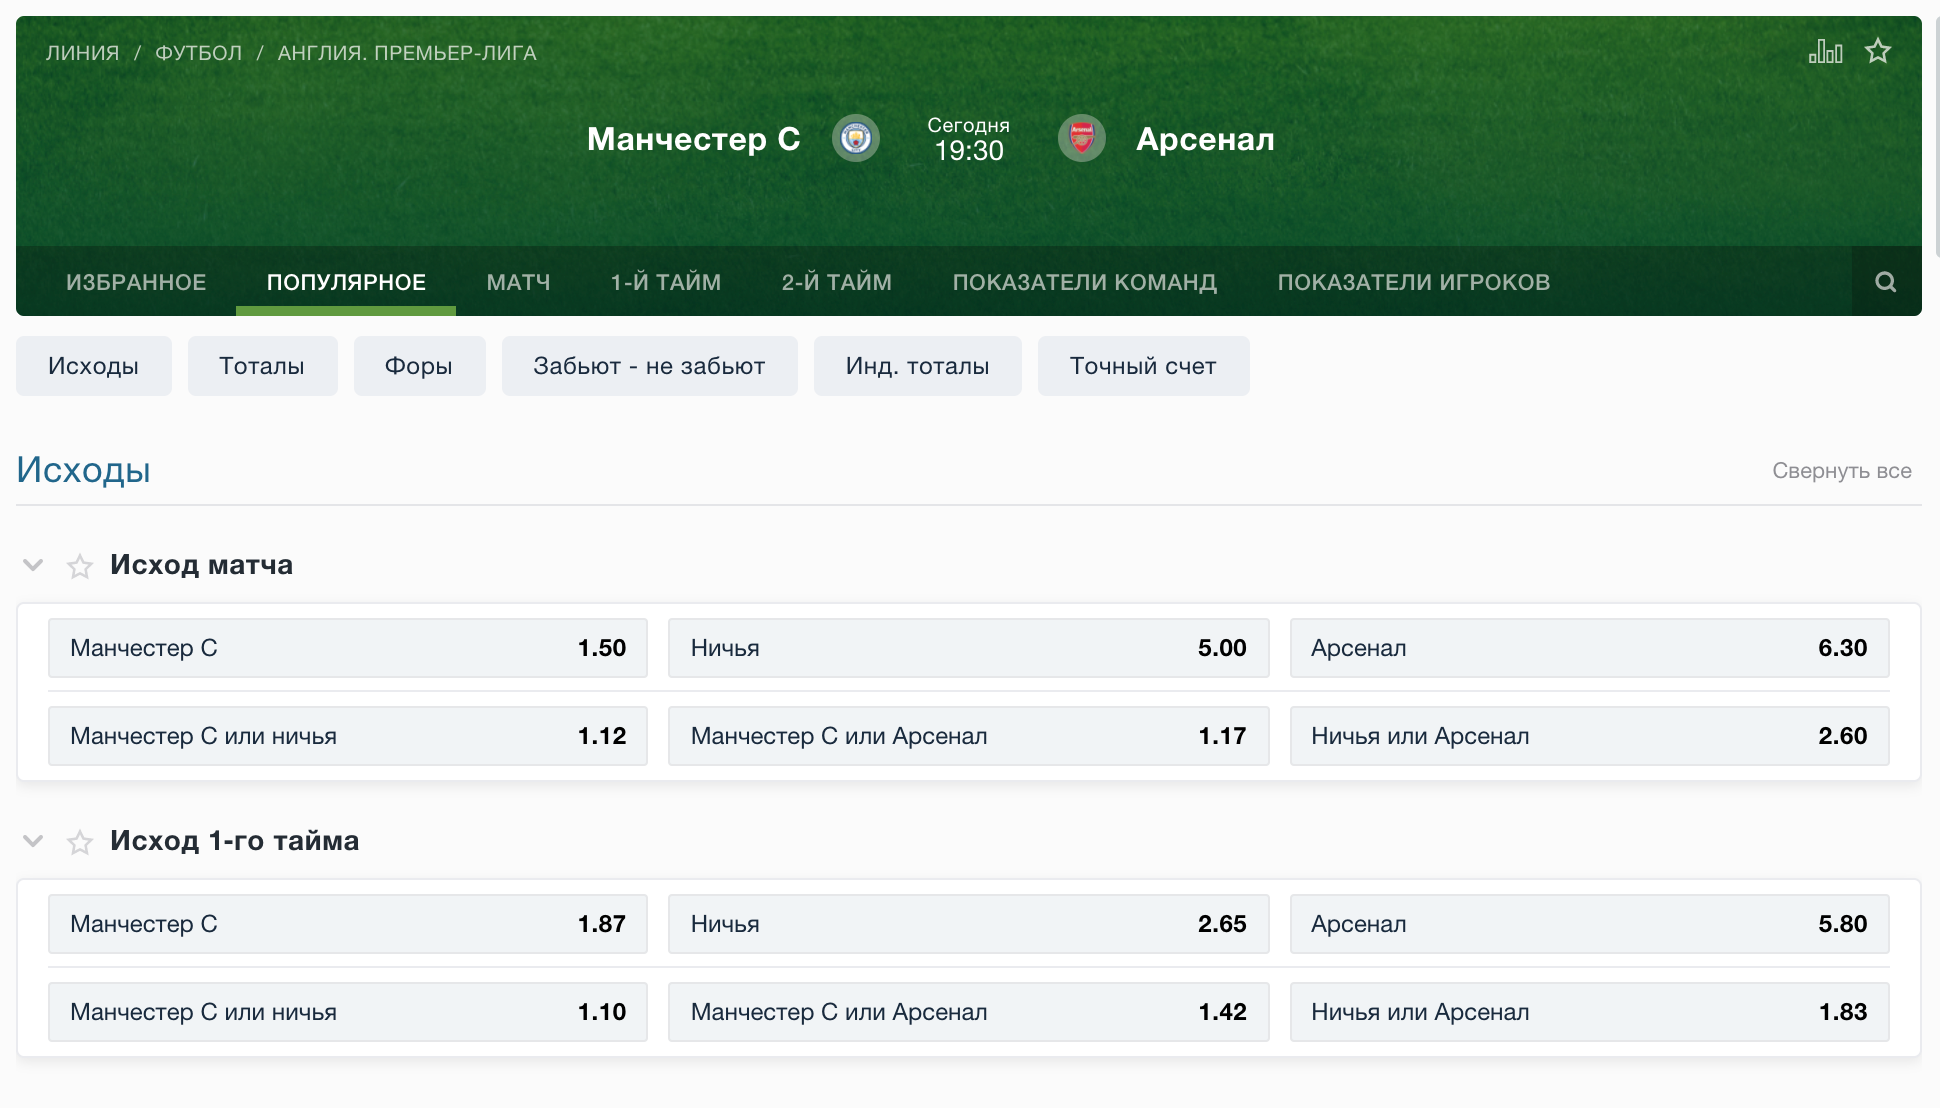Image resolution: width=1940 pixels, height=1108 pixels.
Task: Select the Забьют - не забьют filter
Action: [x=649, y=366]
